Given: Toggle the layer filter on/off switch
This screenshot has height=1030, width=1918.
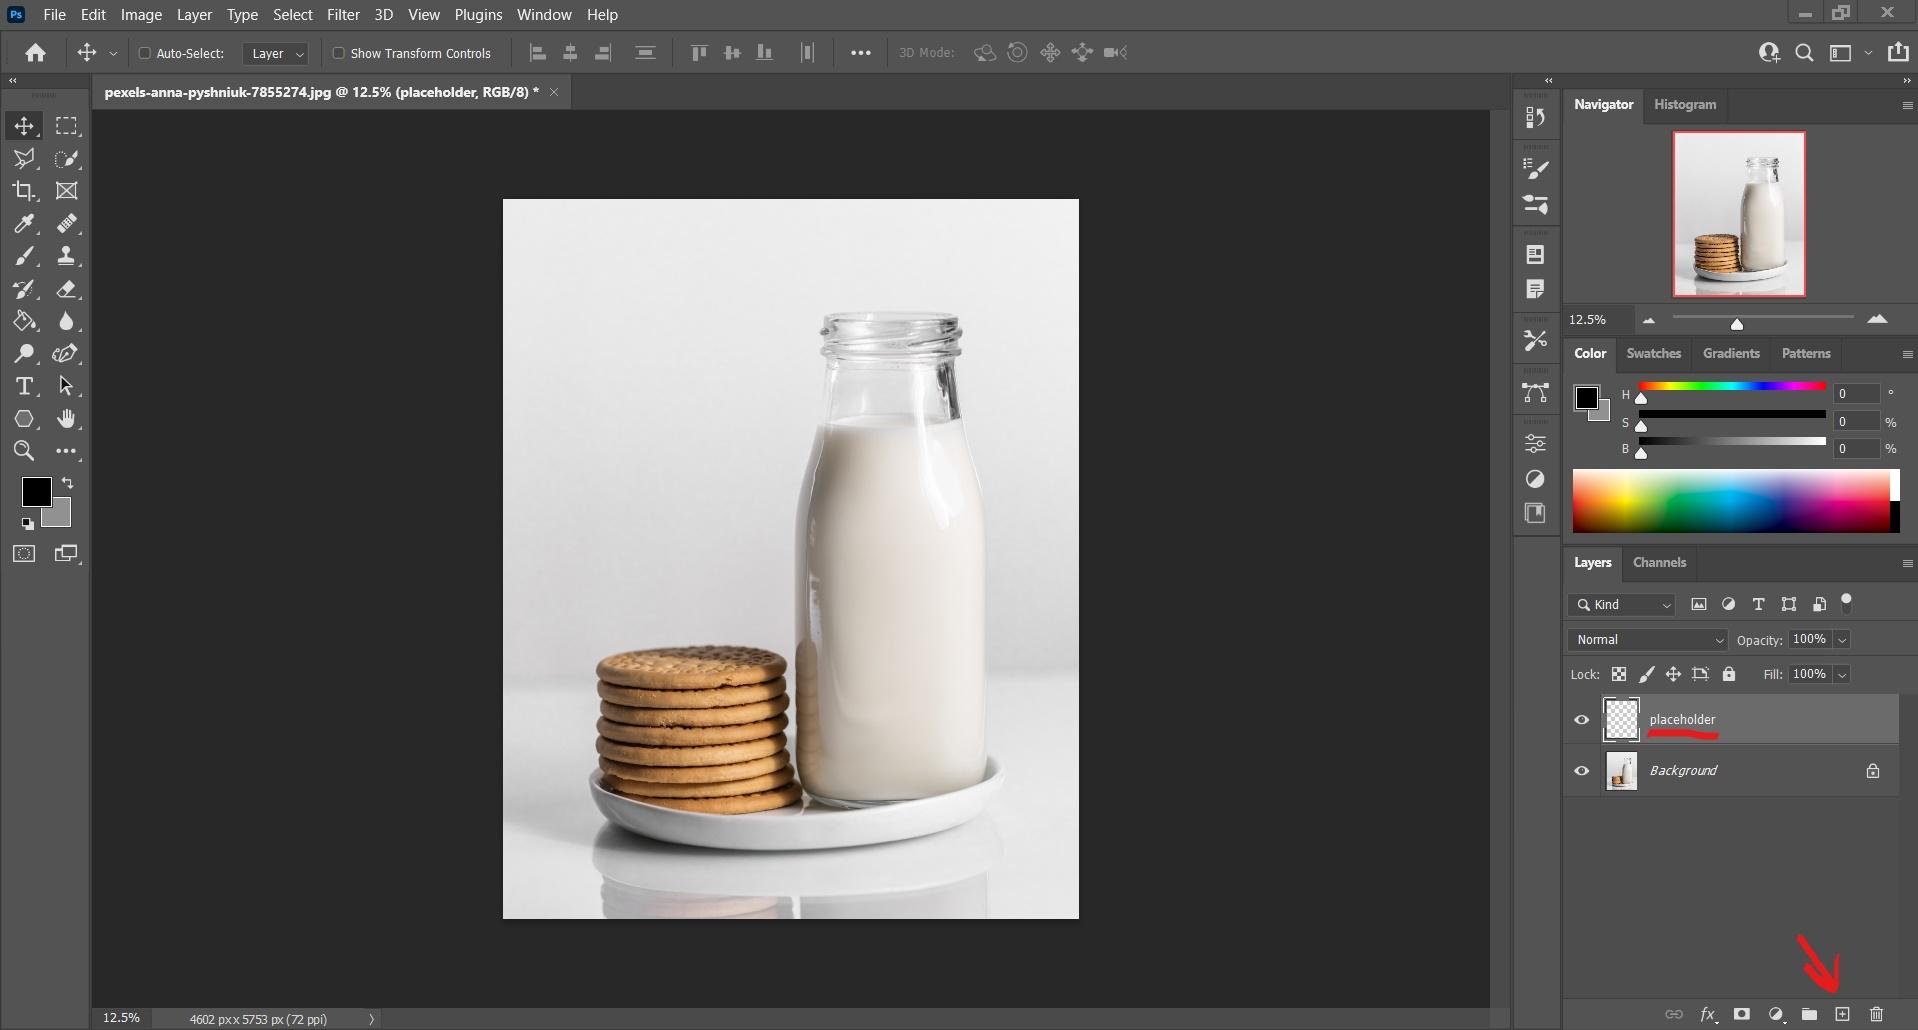Looking at the screenshot, I should click(x=1847, y=602).
